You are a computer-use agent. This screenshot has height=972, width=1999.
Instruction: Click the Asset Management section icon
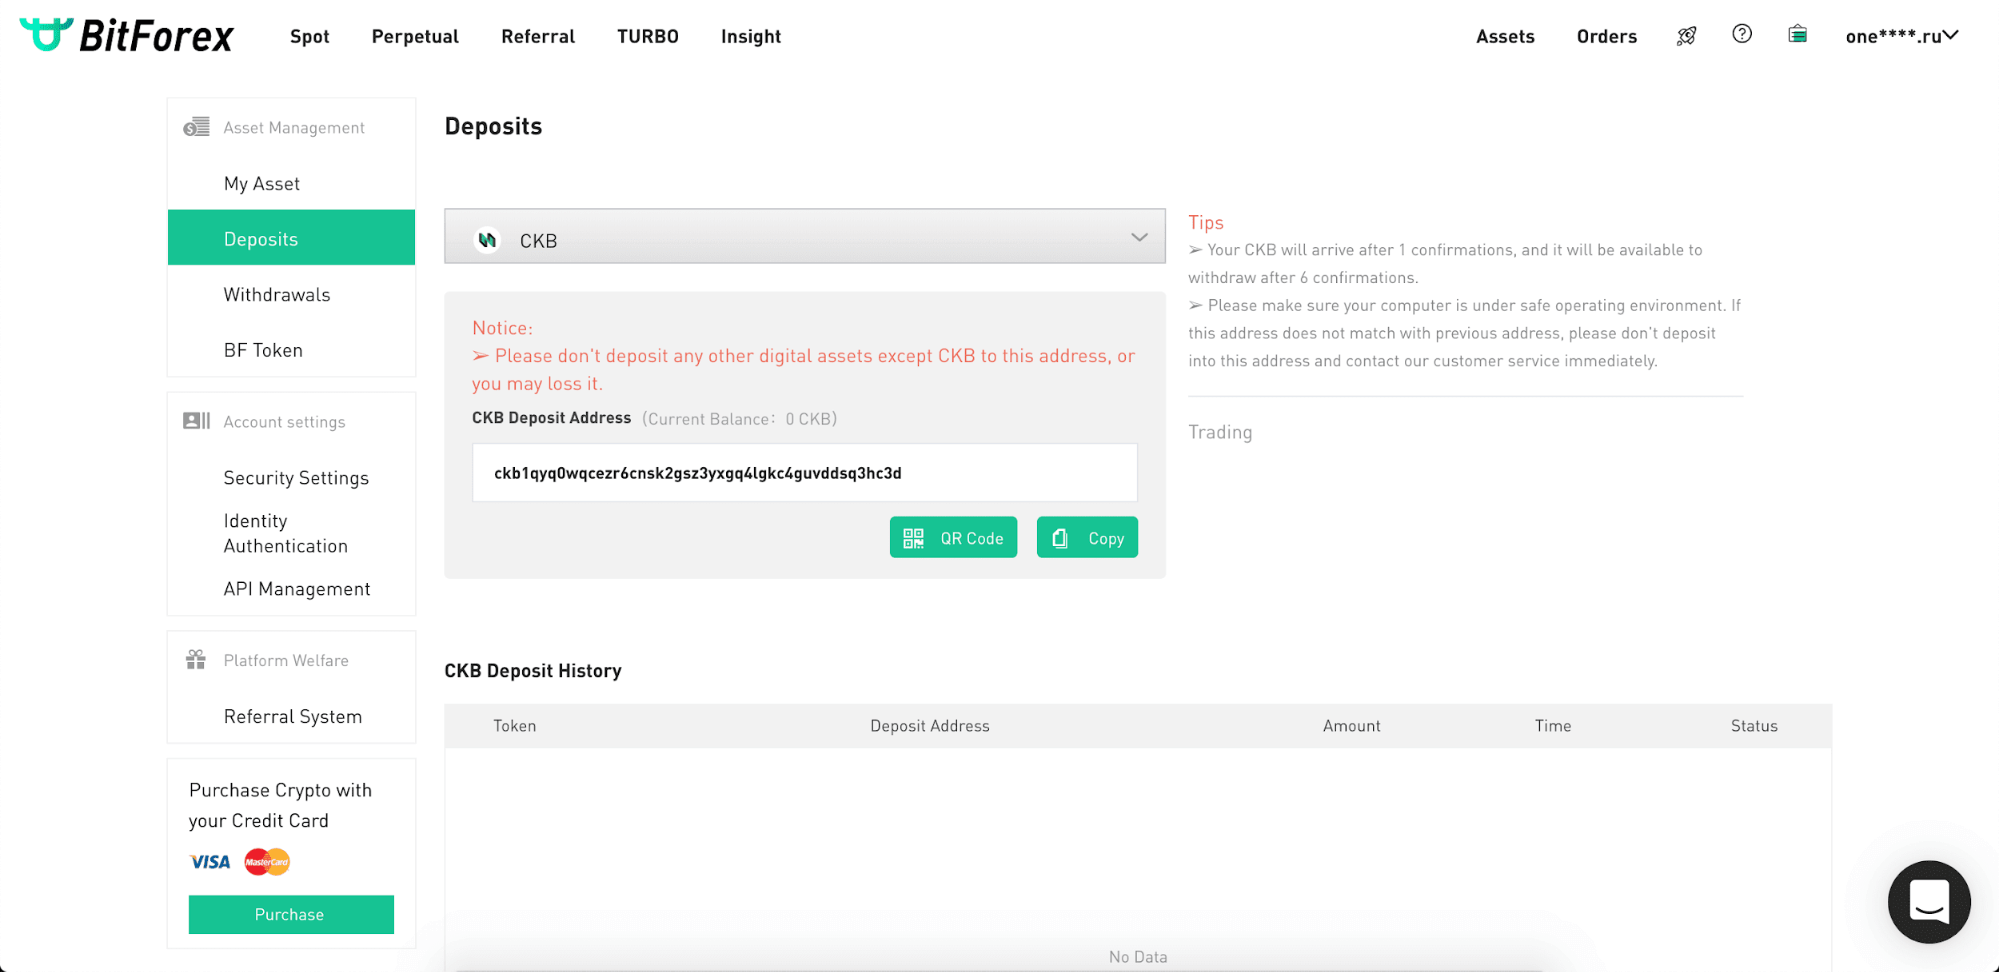(x=196, y=127)
